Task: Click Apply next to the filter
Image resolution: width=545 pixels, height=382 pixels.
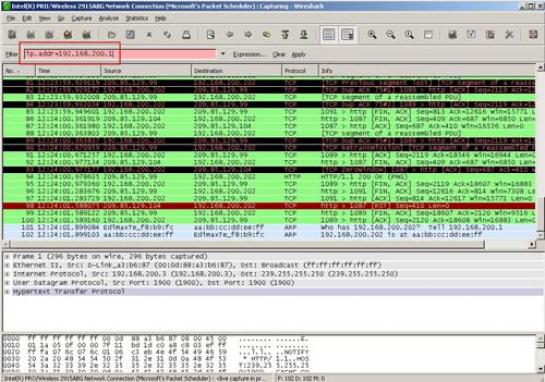Action: (x=299, y=55)
